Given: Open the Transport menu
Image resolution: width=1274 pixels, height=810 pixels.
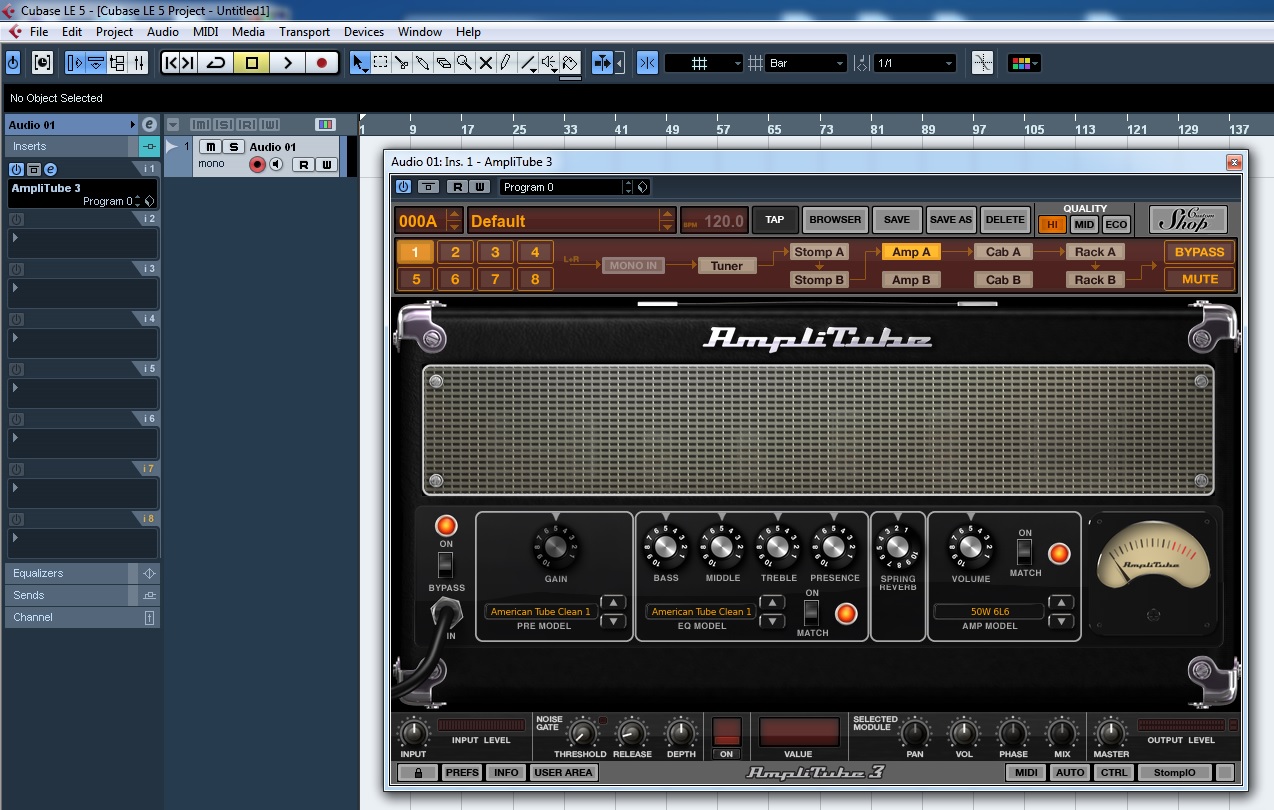Looking at the screenshot, I should pos(304,32).
